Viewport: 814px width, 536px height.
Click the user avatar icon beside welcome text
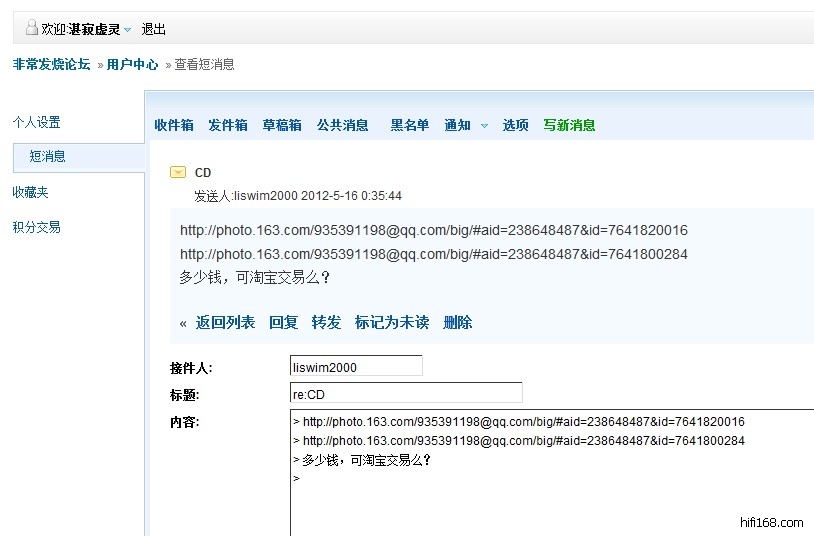[31, 28]
